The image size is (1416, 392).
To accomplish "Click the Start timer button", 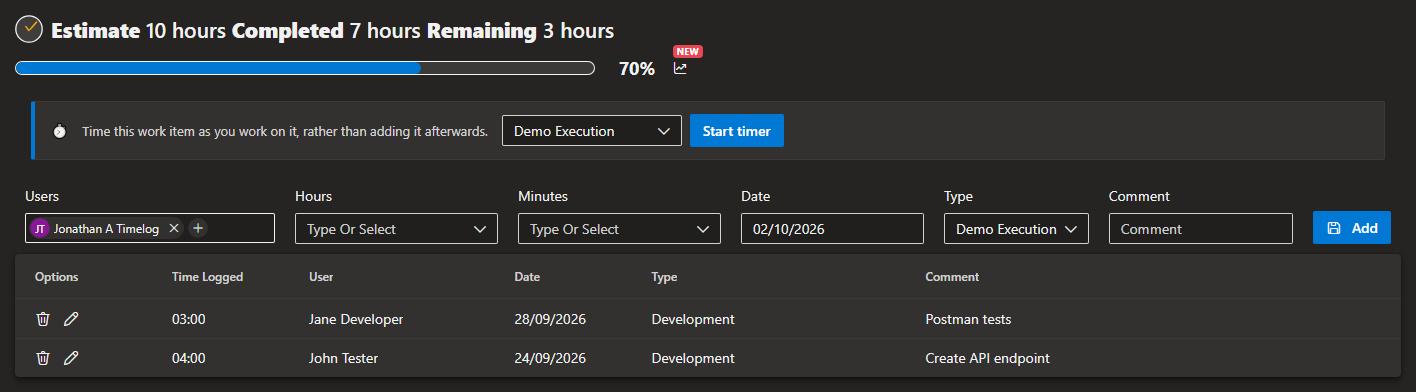I will click(737, 131).
